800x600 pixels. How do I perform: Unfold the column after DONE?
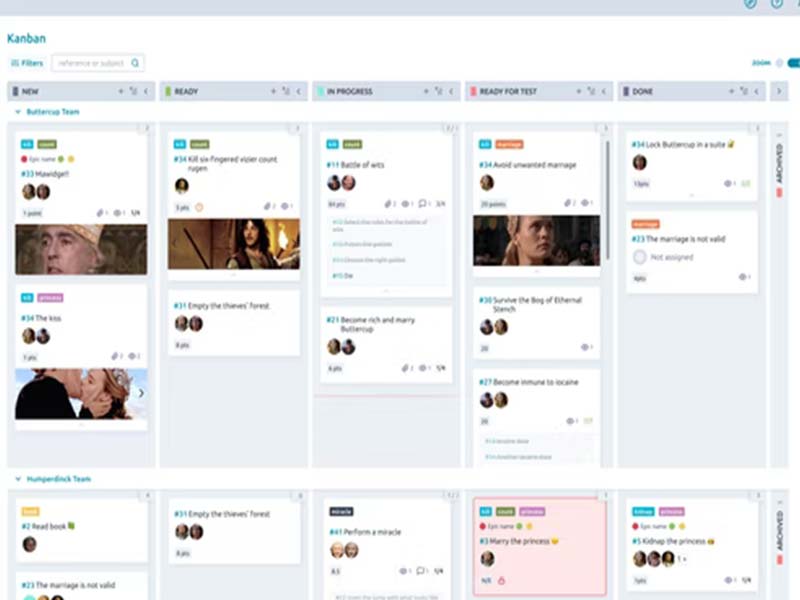(779, 91)
